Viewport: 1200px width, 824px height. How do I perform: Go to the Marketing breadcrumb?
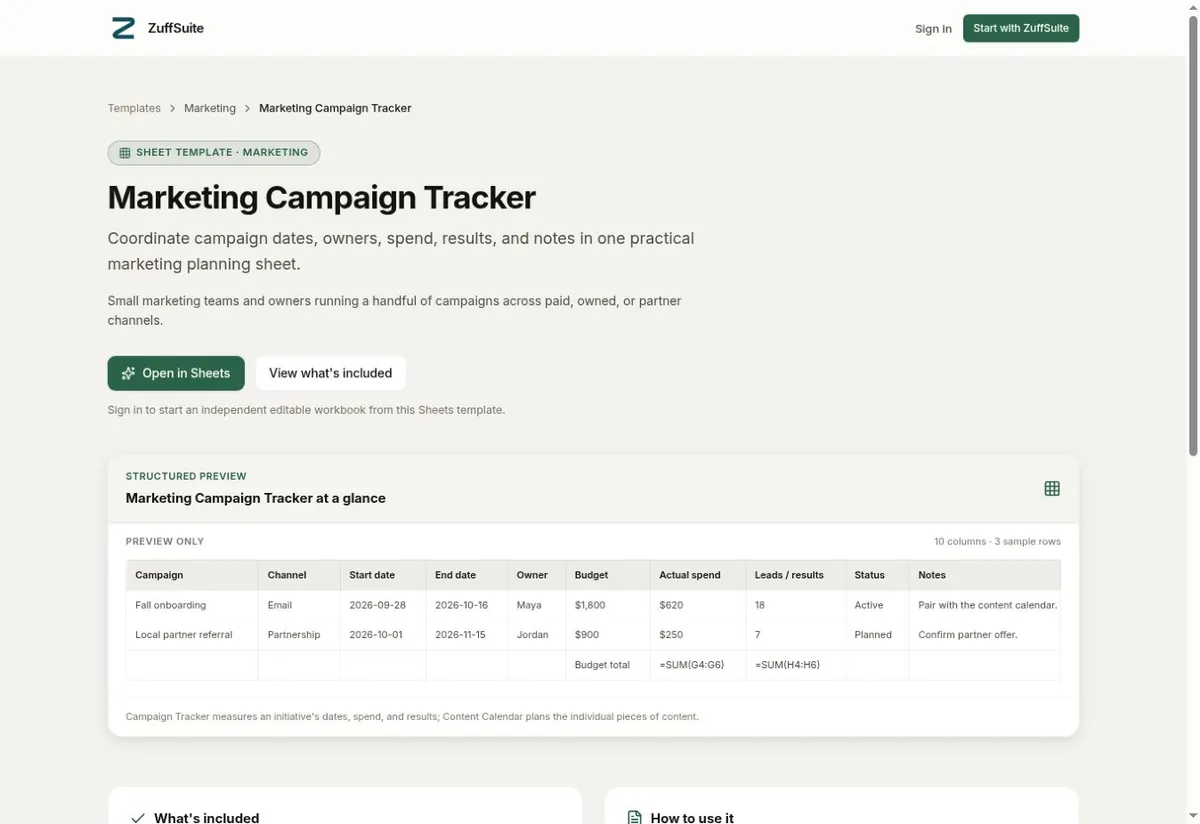tap(210, 108)
